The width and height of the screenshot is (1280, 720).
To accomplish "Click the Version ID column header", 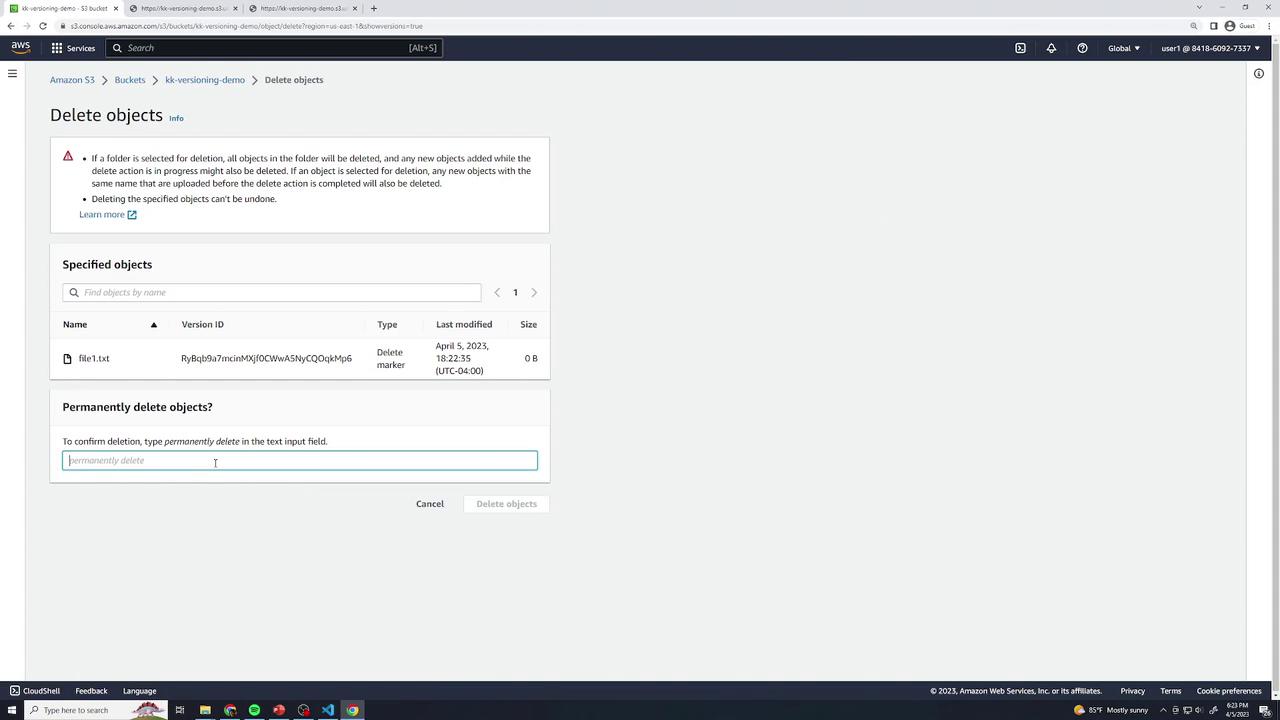I will (x=202, y=325).
